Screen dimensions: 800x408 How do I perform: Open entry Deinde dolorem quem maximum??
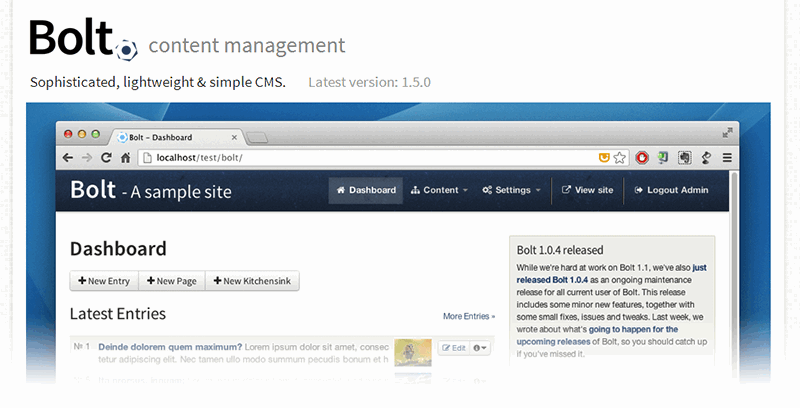point(170,347)
